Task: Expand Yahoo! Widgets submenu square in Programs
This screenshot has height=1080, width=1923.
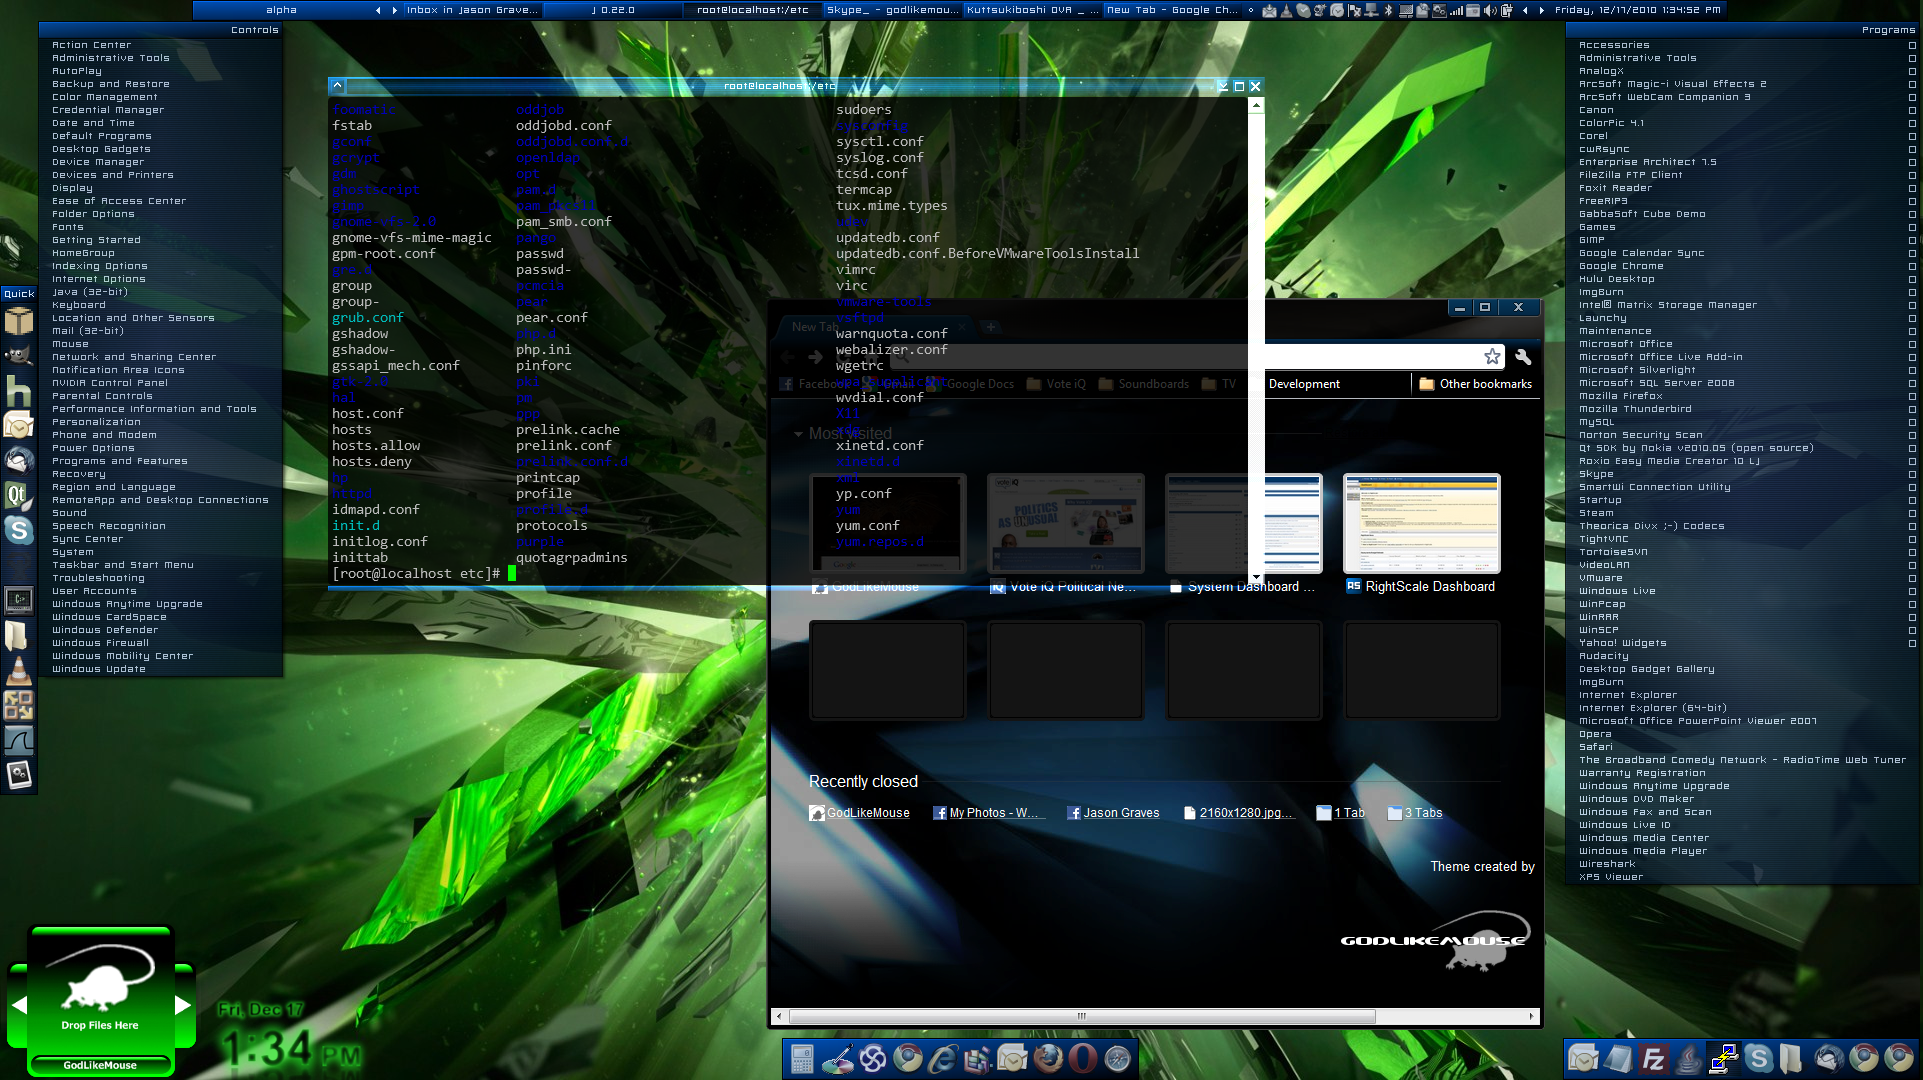Action: (1912, 643)
